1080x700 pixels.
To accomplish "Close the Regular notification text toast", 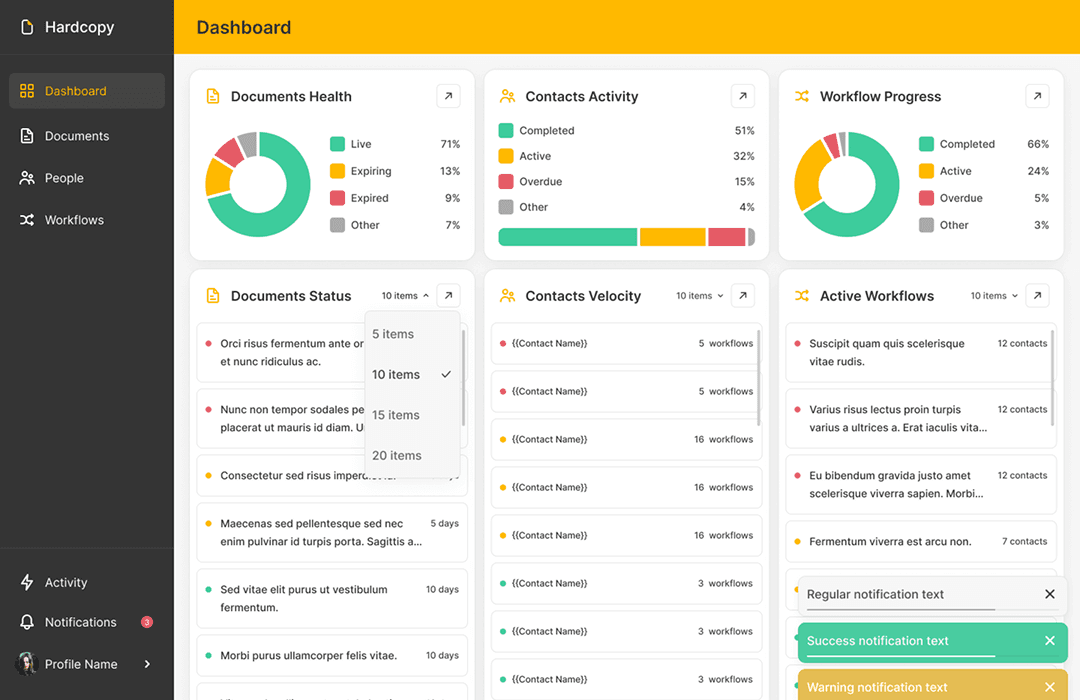I will click(1049, 594).
